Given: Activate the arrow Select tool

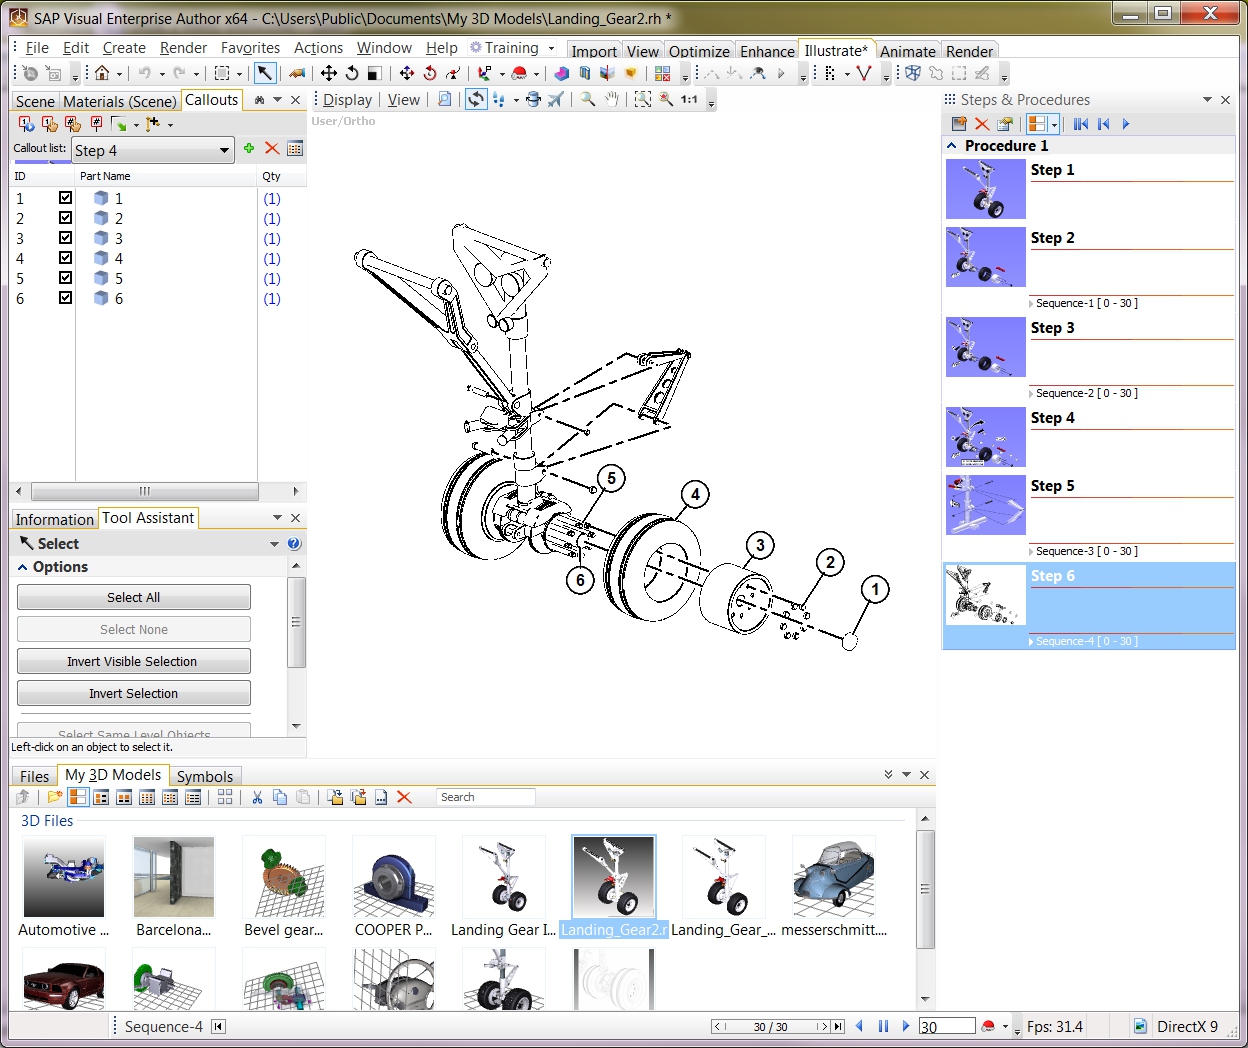Looking at the screenshot, I should (264, 73).
